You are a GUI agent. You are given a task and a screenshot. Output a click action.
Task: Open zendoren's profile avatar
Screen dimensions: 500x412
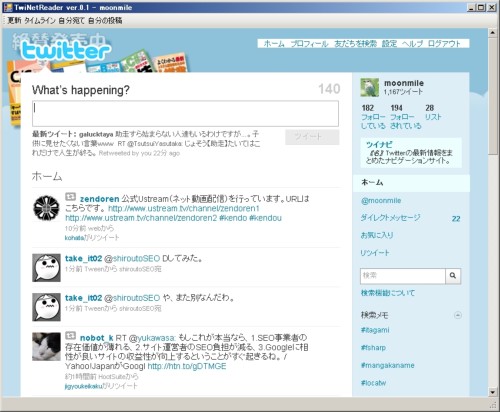(46, 208)
